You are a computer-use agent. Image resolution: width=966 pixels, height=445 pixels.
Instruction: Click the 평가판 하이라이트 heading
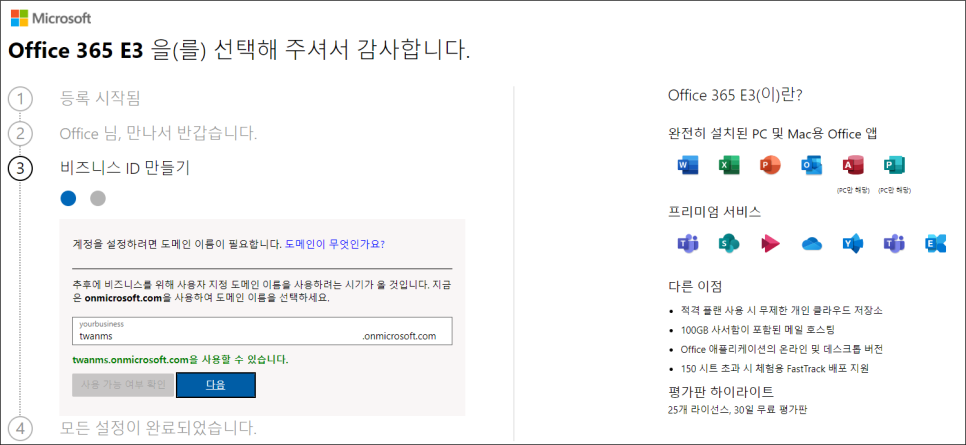pos(720,391)
